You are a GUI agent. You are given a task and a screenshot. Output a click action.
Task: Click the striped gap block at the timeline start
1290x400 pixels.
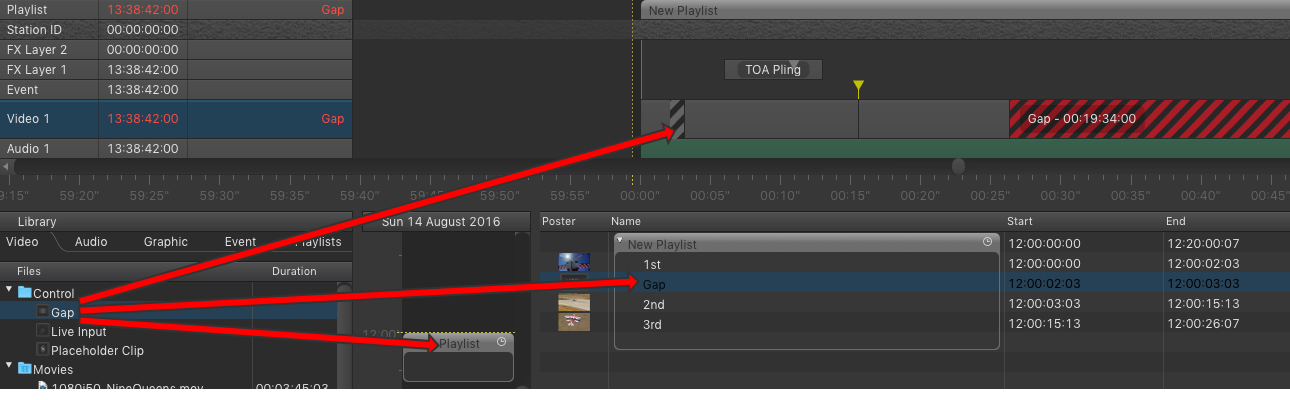pyautogui.click(x=676, y=119)
